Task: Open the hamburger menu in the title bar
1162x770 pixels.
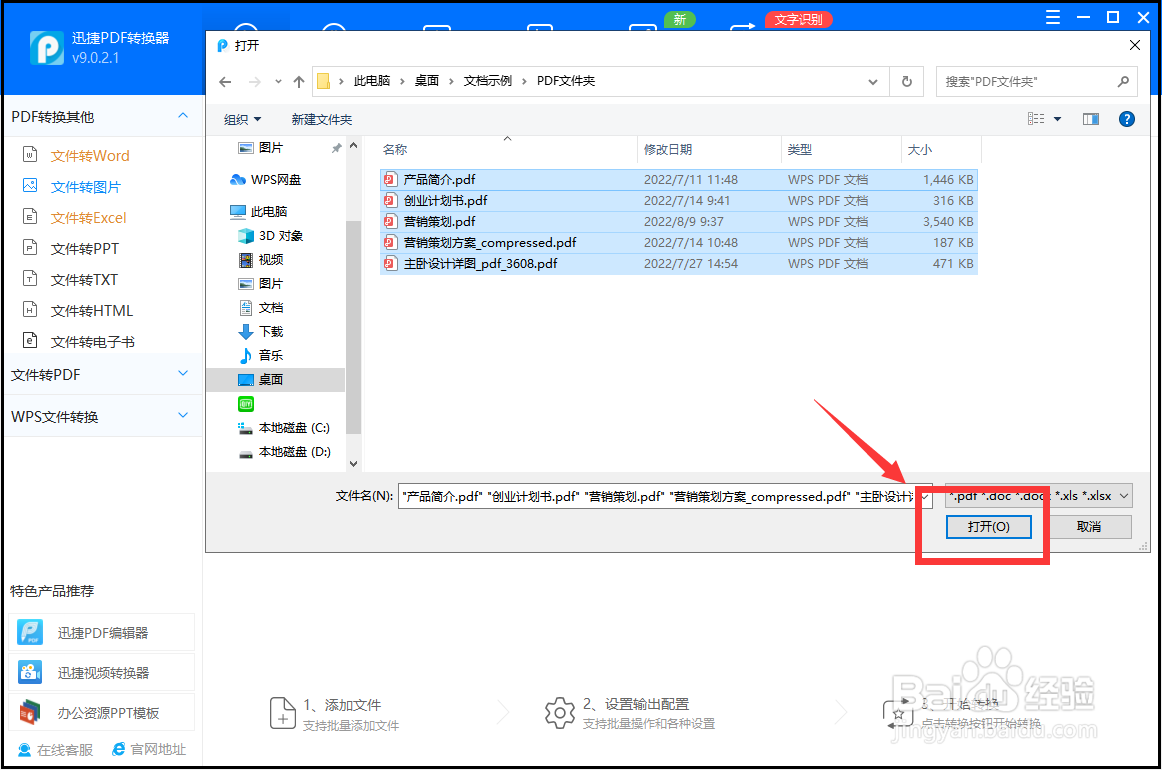Action: [1052, 17]
